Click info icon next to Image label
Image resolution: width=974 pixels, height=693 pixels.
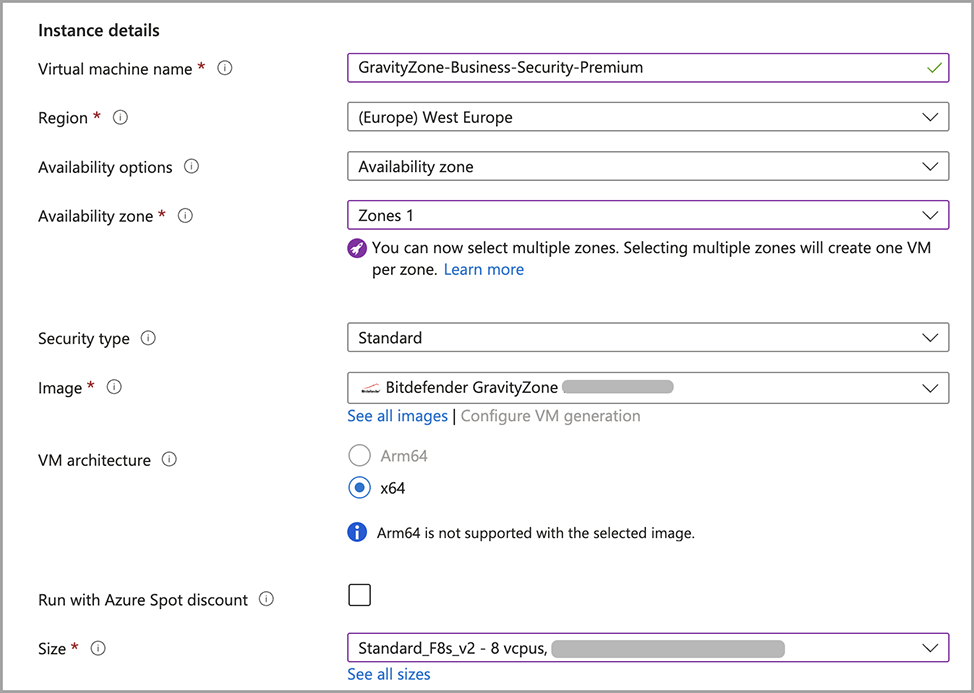[x=114, y=387]
